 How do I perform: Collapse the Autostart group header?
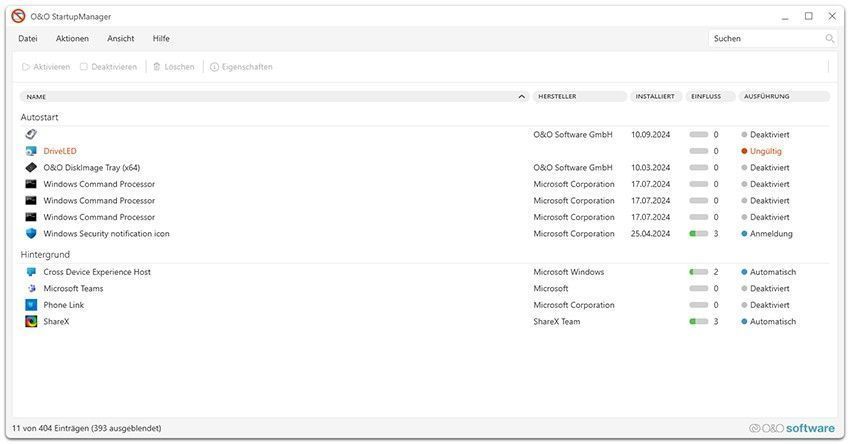pos(40,117)
